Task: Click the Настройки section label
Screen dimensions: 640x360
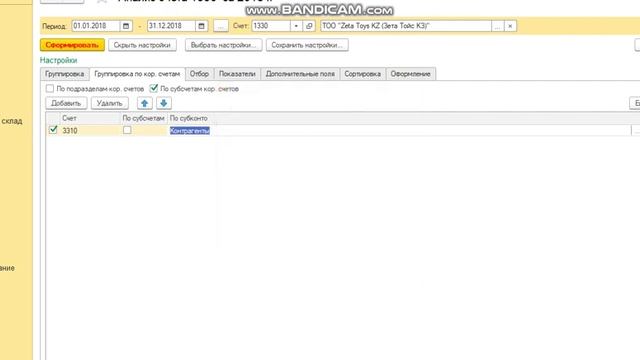Action: [x=58, y=60]
